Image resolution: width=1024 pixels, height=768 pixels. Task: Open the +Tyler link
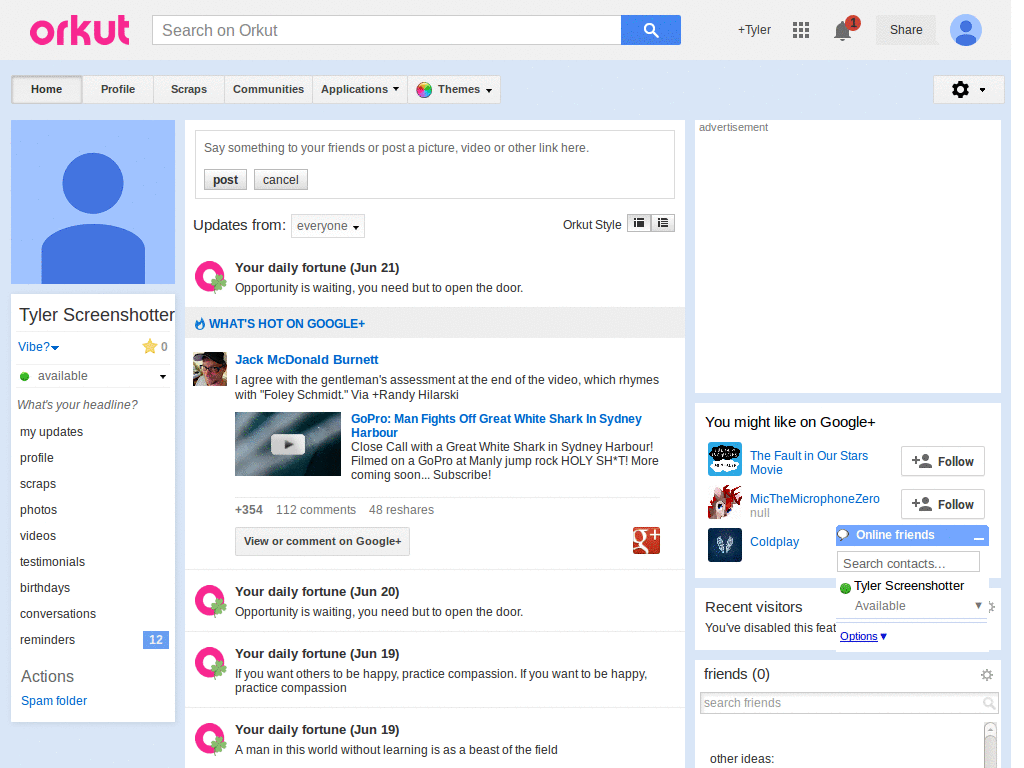pos(754,30)
